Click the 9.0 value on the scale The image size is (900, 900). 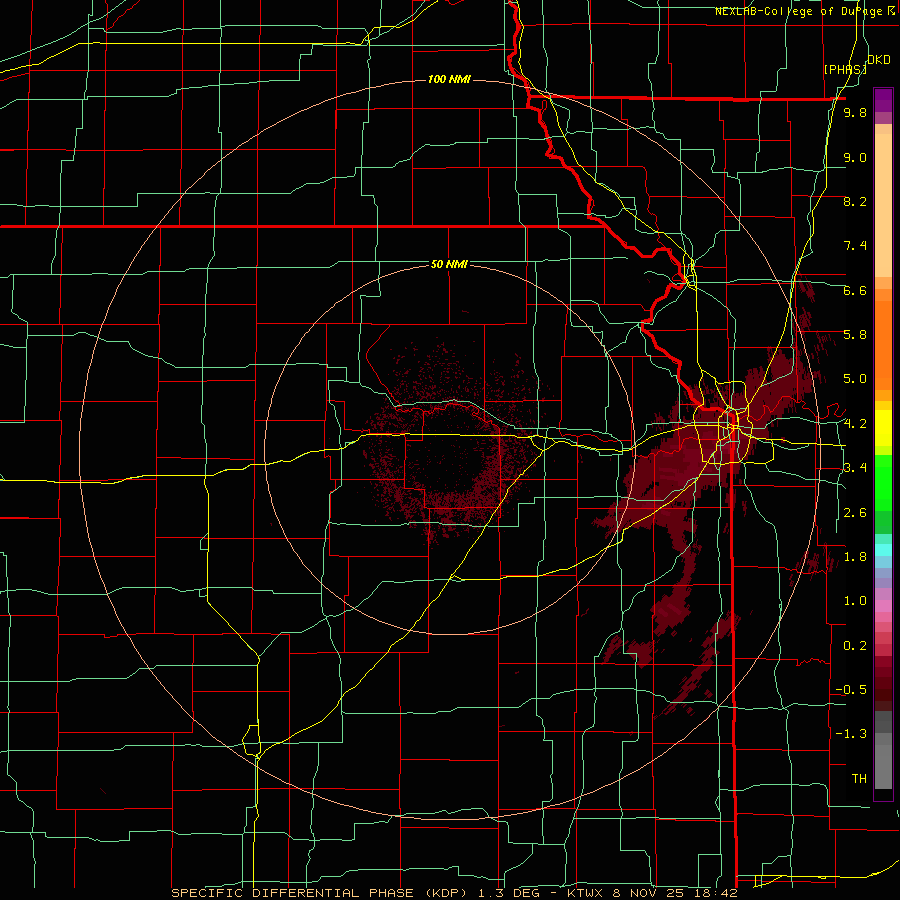855,157
